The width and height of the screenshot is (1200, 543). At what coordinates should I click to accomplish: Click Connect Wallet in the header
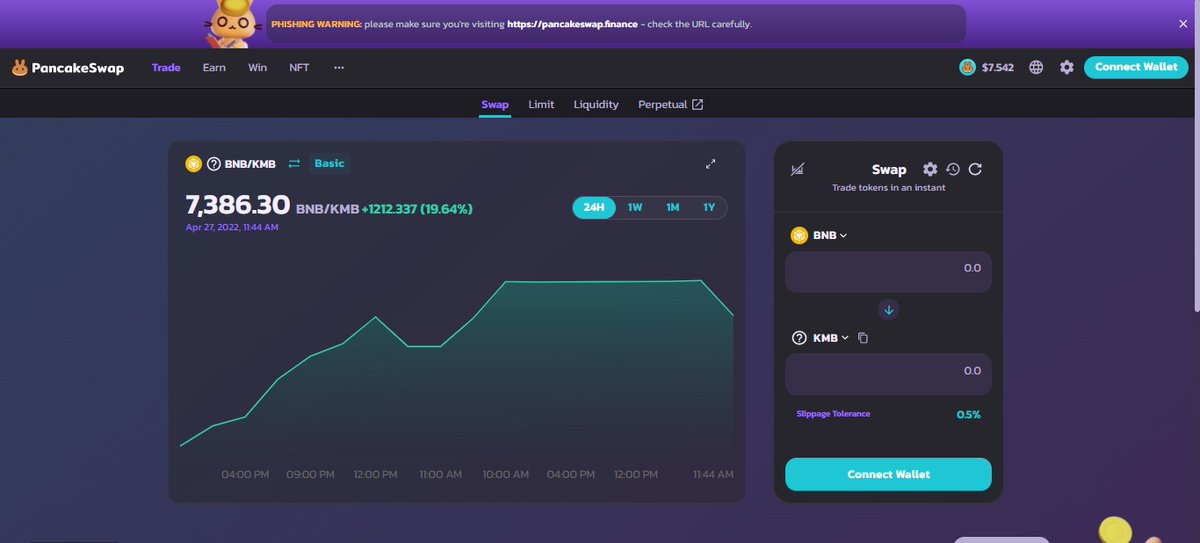[x=1136, y=67]
